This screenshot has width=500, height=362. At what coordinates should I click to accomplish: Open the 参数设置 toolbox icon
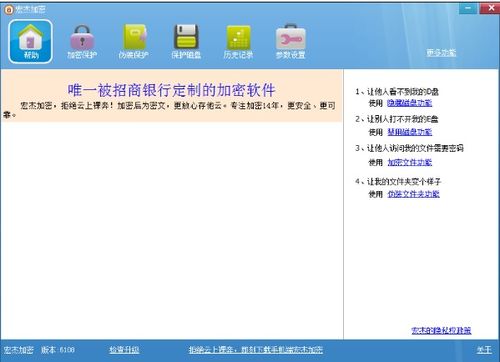(290, 41)
